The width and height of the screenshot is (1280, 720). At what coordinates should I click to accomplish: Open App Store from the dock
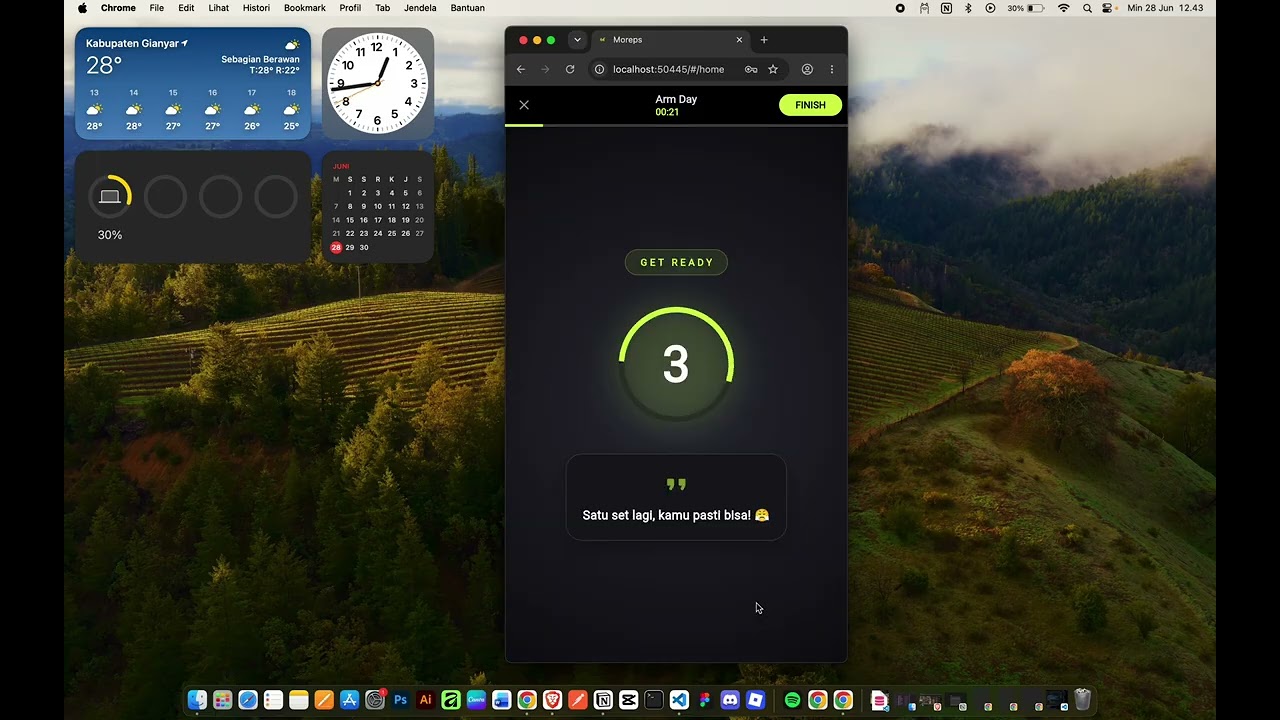point(349,700)
